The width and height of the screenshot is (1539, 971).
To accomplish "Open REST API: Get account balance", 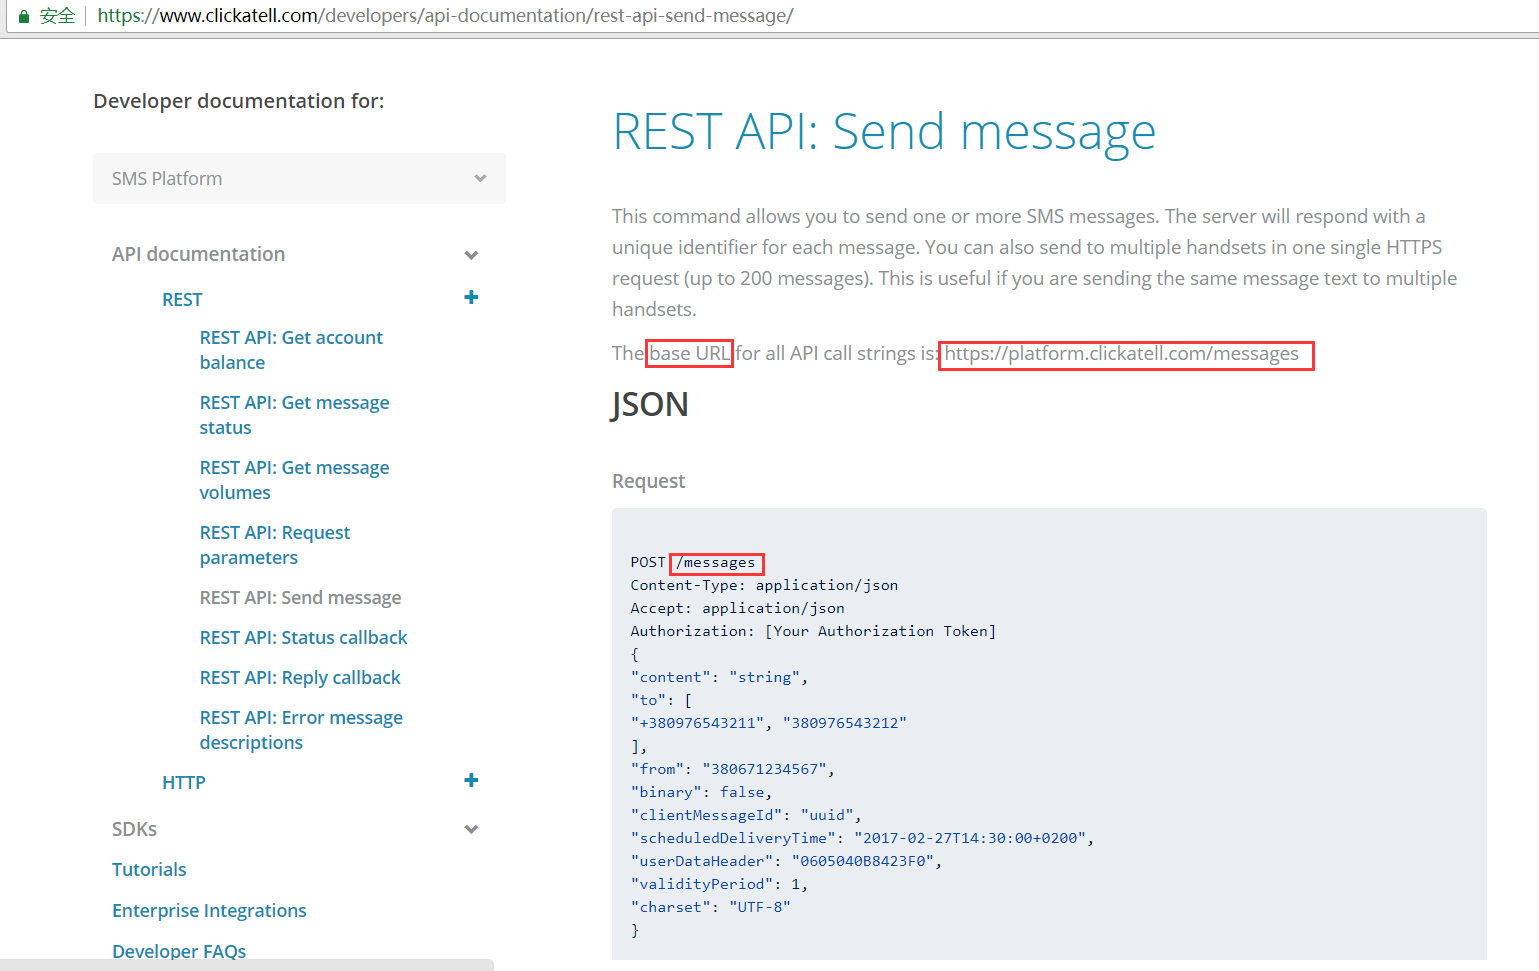I will click(291, 350).
